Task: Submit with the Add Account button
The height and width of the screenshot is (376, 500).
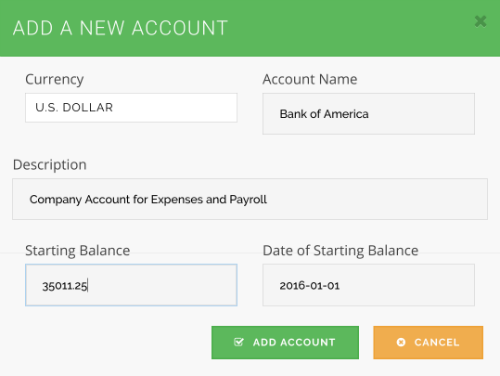Action: click(x=285, y=342)
